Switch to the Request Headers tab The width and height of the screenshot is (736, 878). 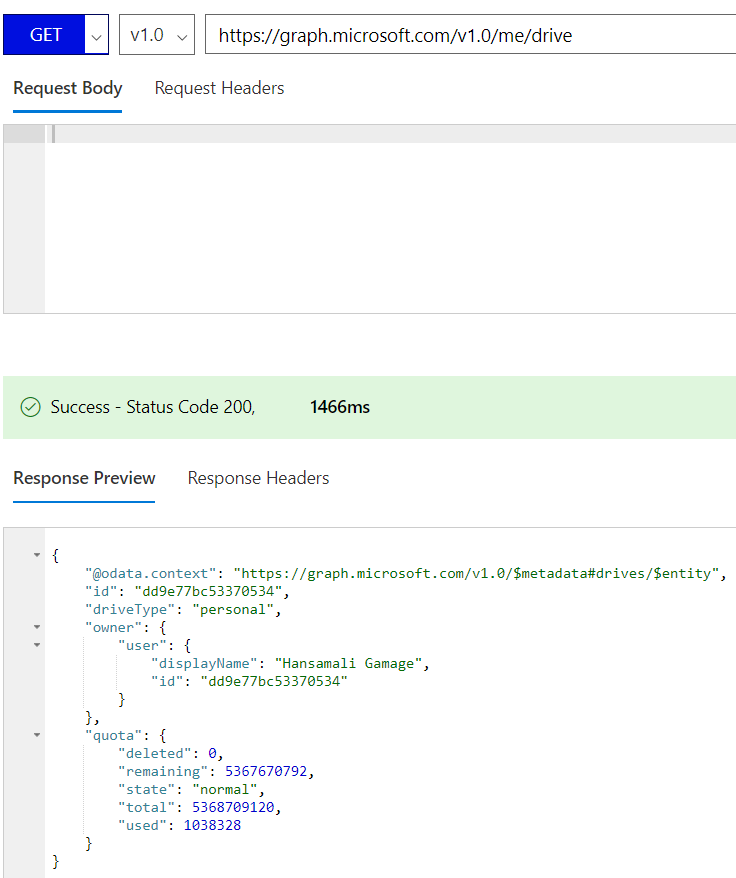click(x=220, y=88)
